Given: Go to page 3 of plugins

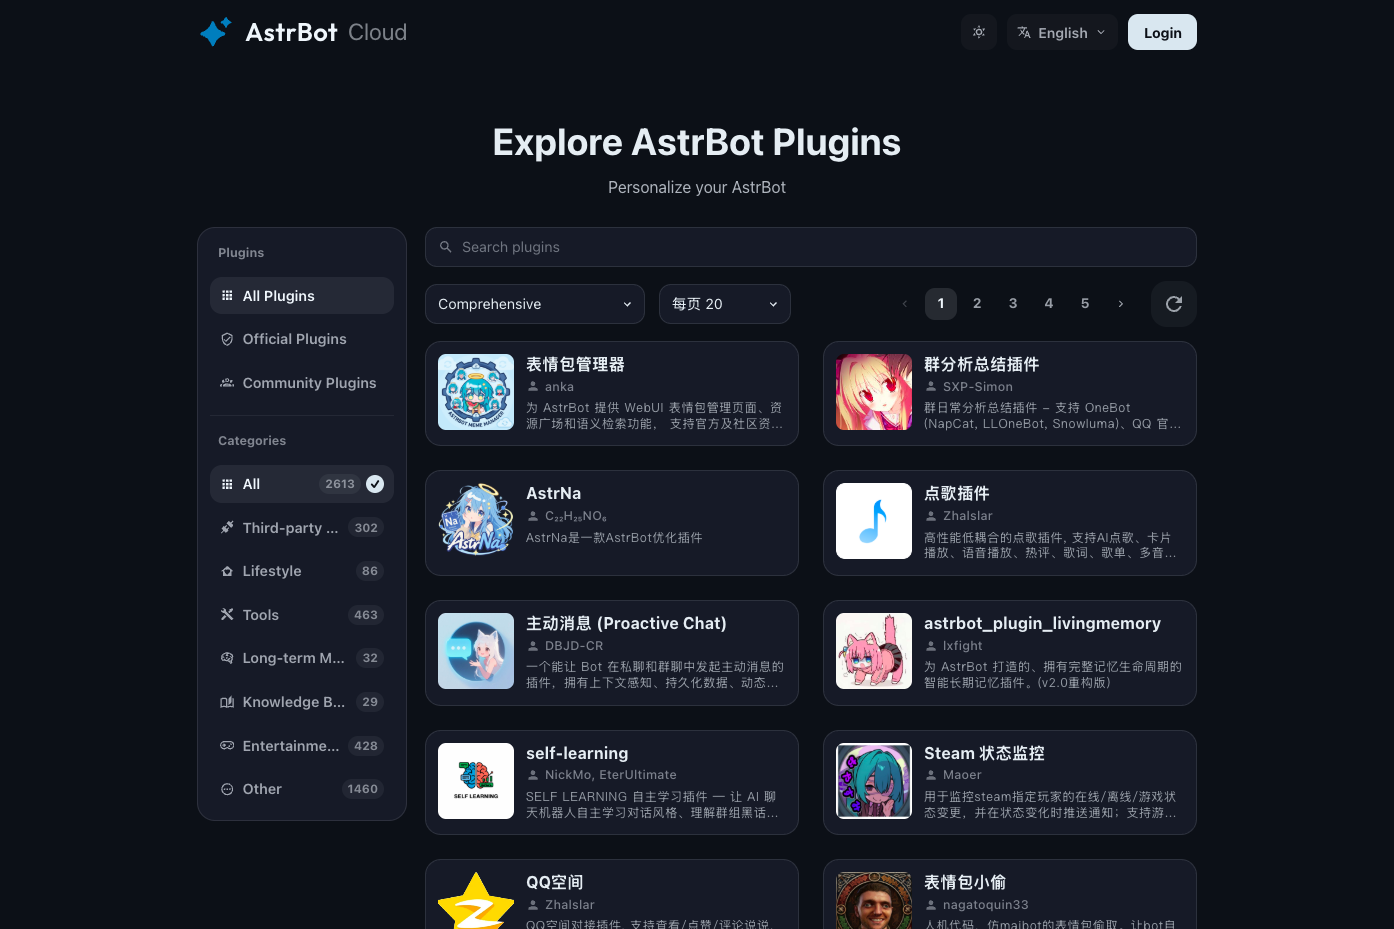Looking at the screenshot, I should click(x=1013, y=304).
